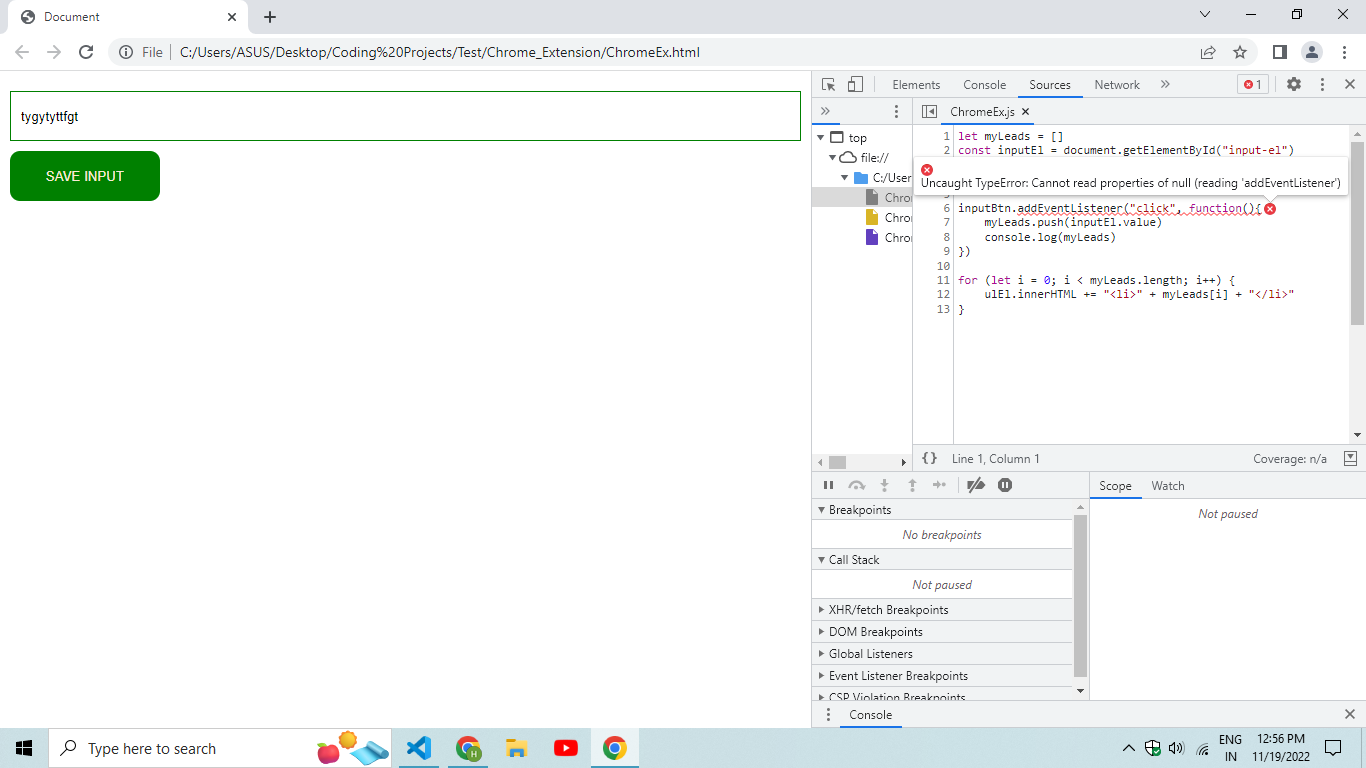
Task: Open DevTools settings gear
Action: coord(1294,85)
